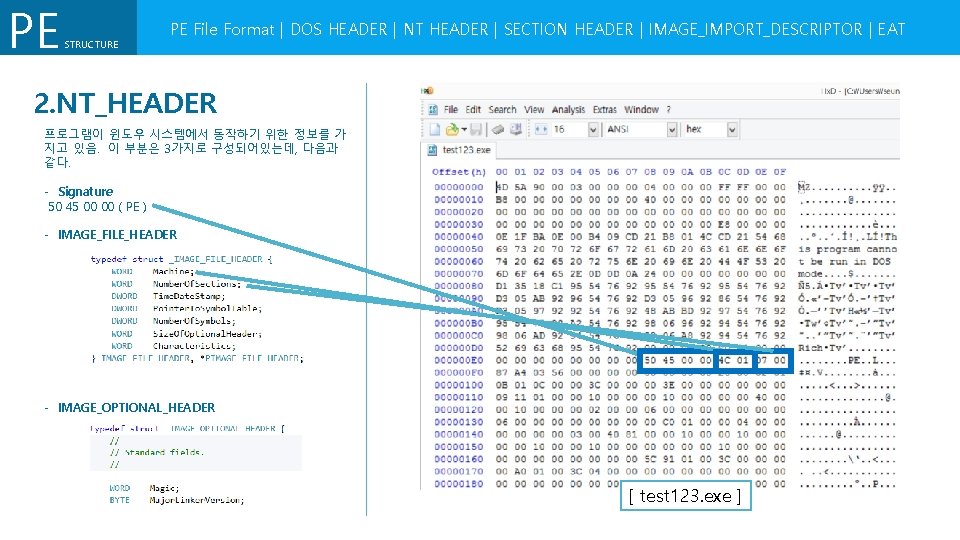Select offset row 00000040

459,236
